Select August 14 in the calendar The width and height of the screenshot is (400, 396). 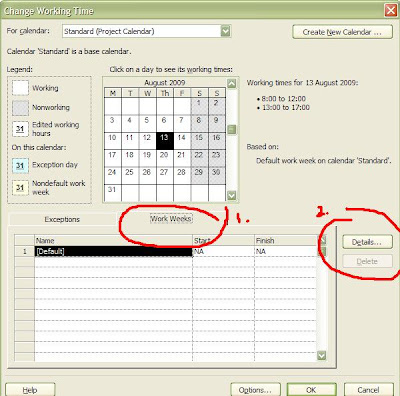tap(182, 141)
